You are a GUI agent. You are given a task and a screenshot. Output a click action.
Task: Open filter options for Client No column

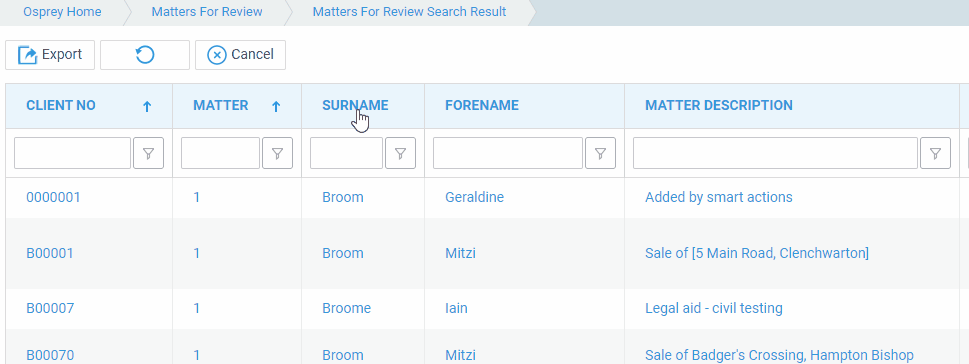point(148,153)
